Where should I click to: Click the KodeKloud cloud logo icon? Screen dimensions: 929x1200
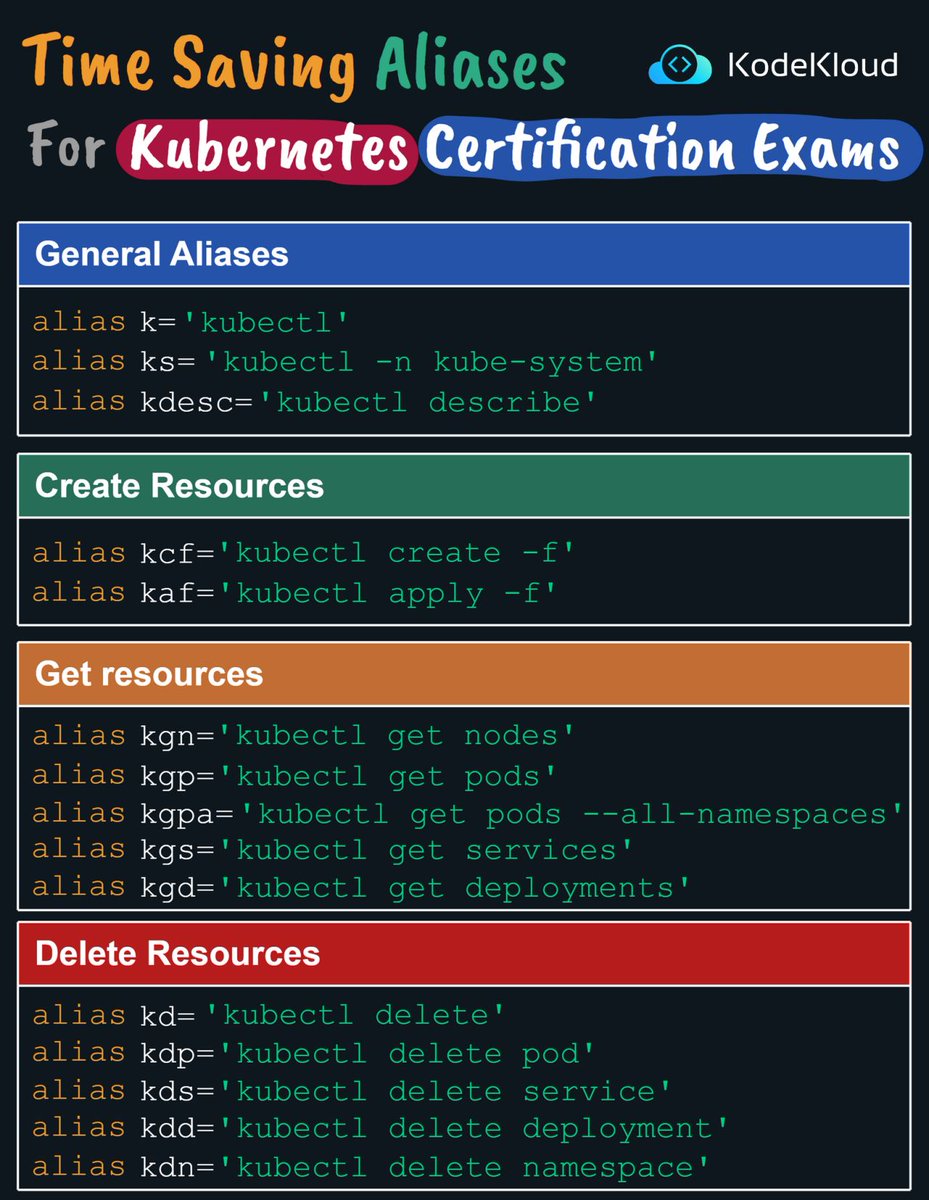pyautogui.click(x=679, y=66)
